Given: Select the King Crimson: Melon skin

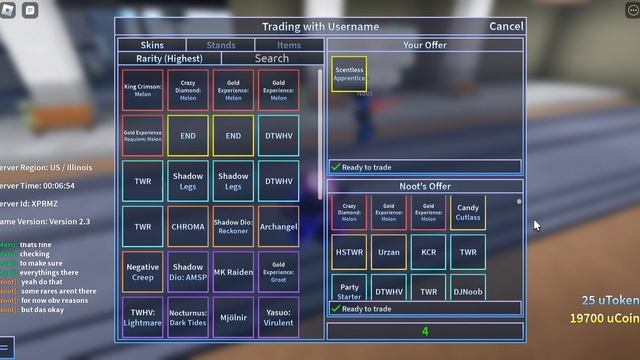Looking at the screenshot, I should pos(142,90).
